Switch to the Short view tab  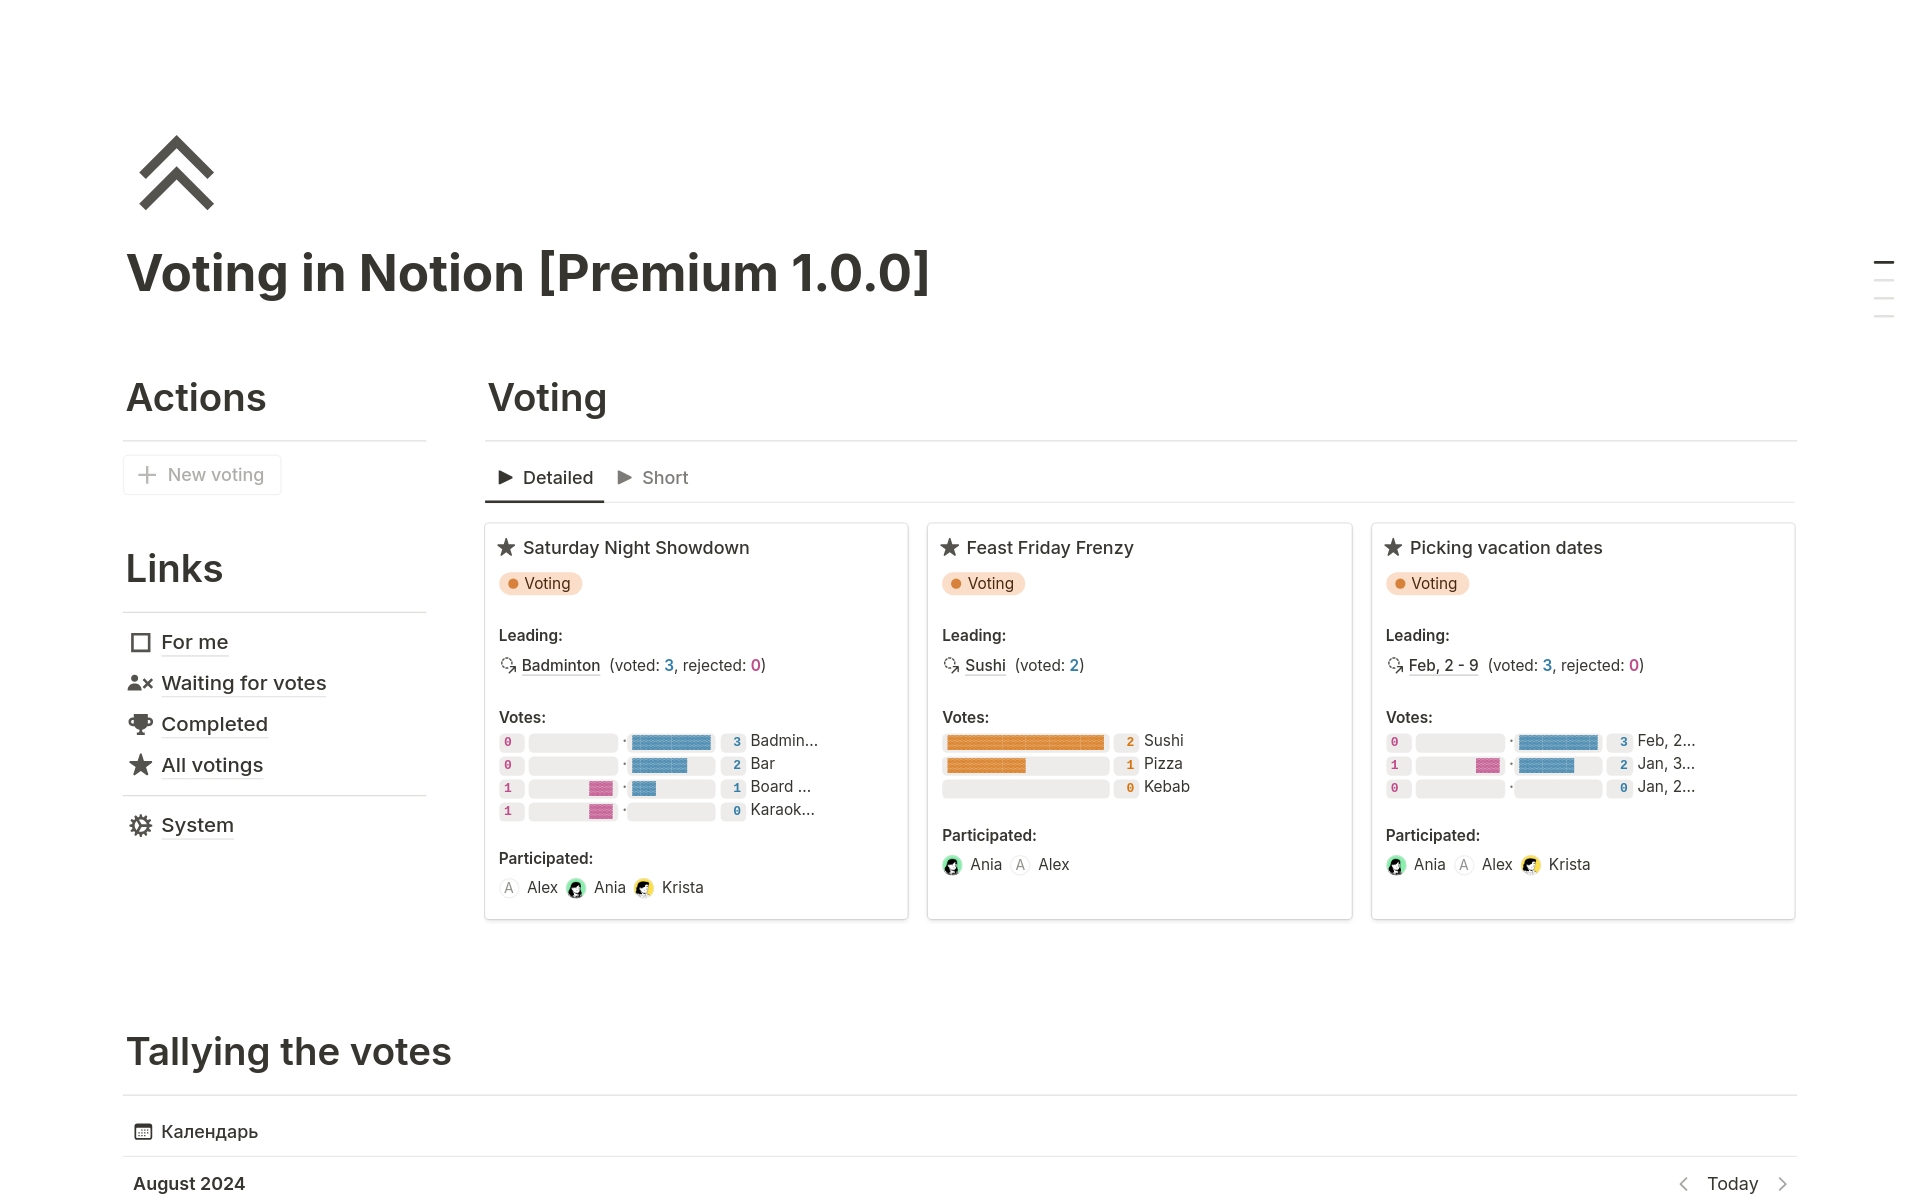click(x=653, y=478)
